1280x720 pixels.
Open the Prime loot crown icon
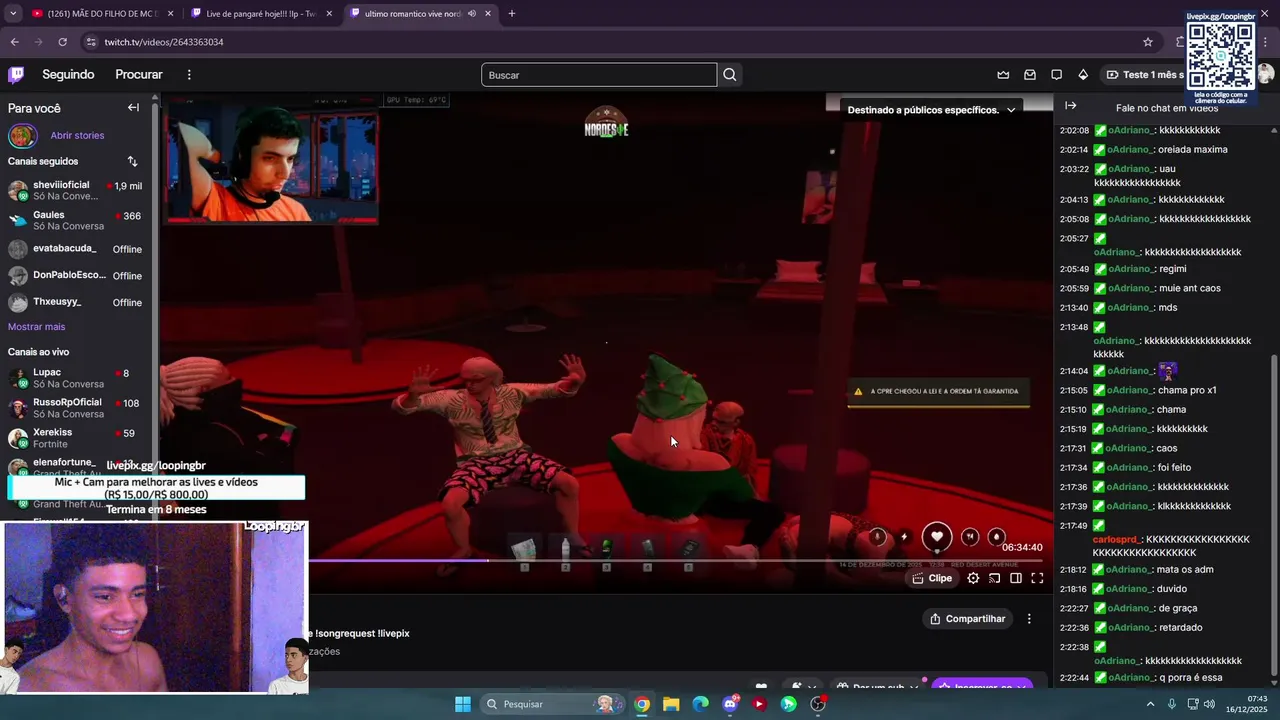1003,75
